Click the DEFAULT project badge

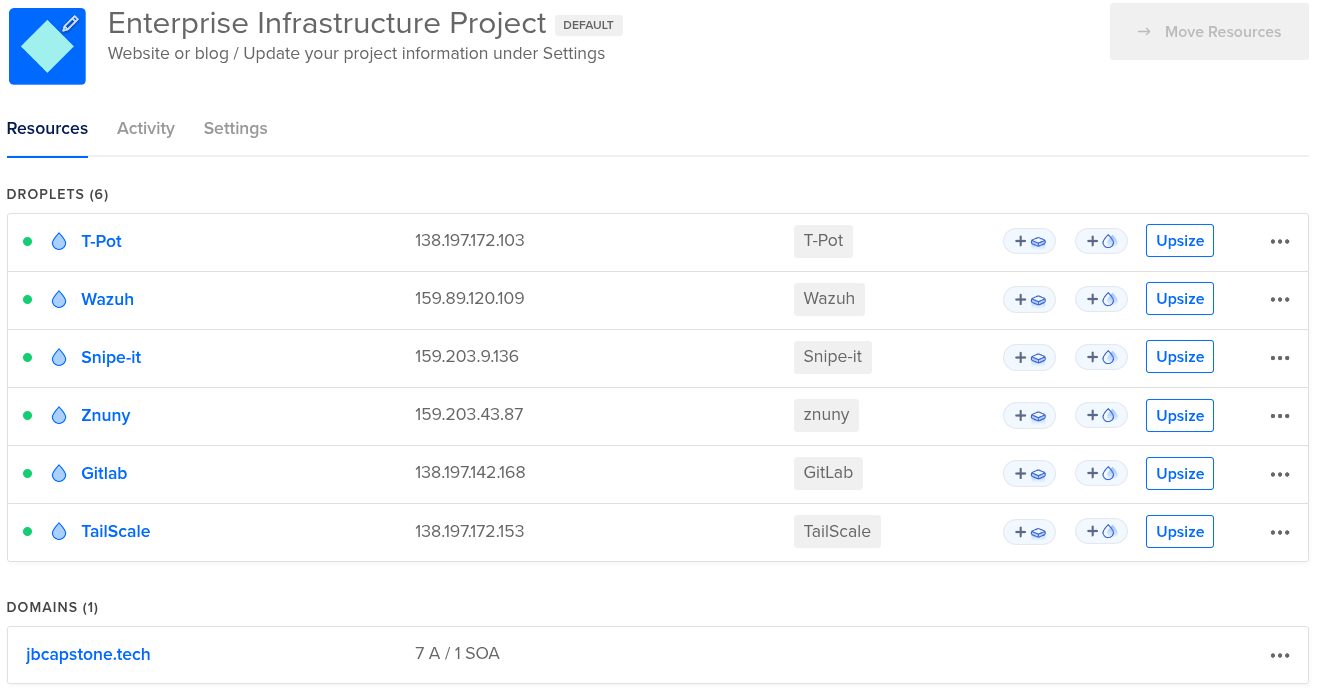pyautogui.click(x=589, y=24)
